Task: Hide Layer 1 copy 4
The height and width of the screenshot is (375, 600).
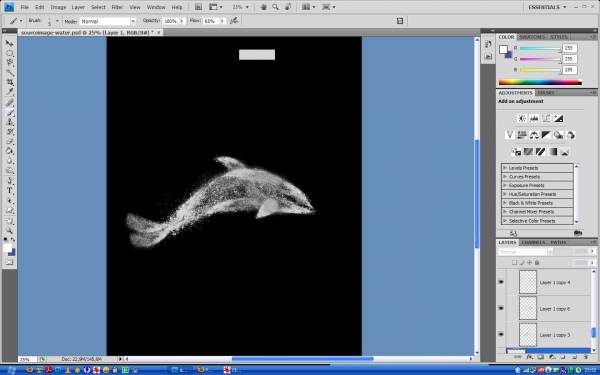Action: point(501,282)
